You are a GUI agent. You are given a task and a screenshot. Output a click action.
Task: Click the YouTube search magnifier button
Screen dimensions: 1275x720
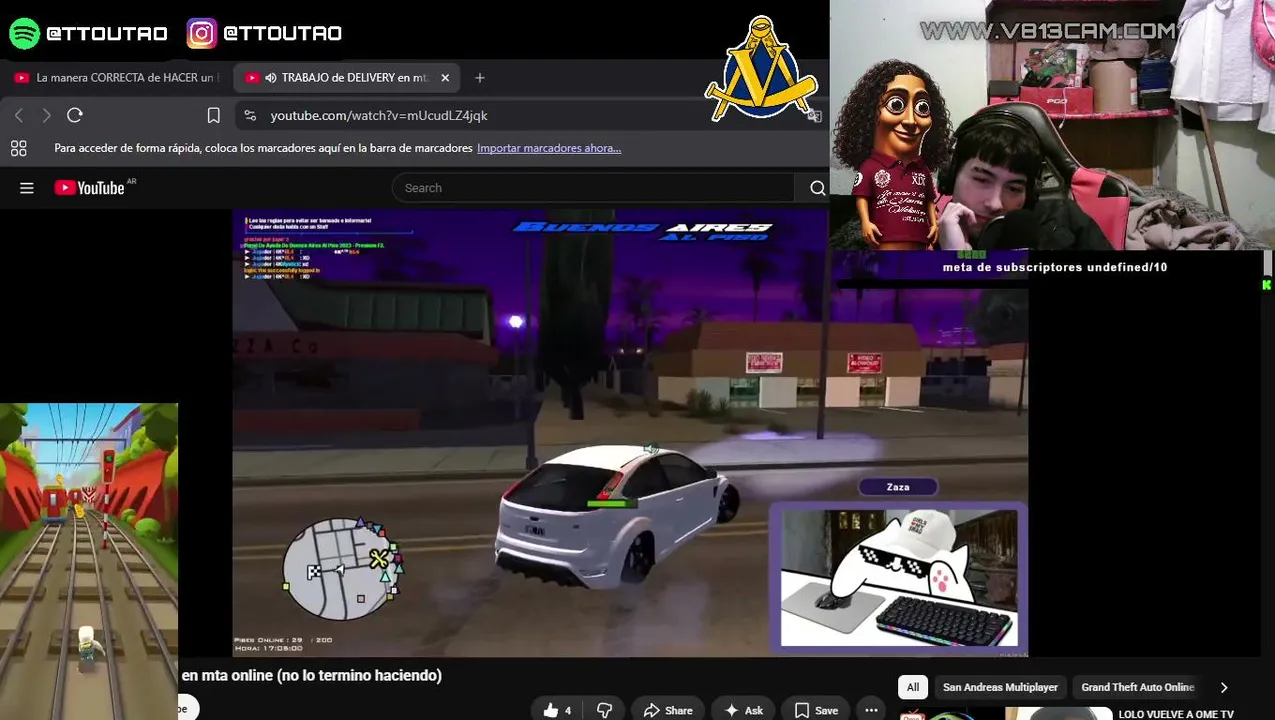click(x=817, y=188)
